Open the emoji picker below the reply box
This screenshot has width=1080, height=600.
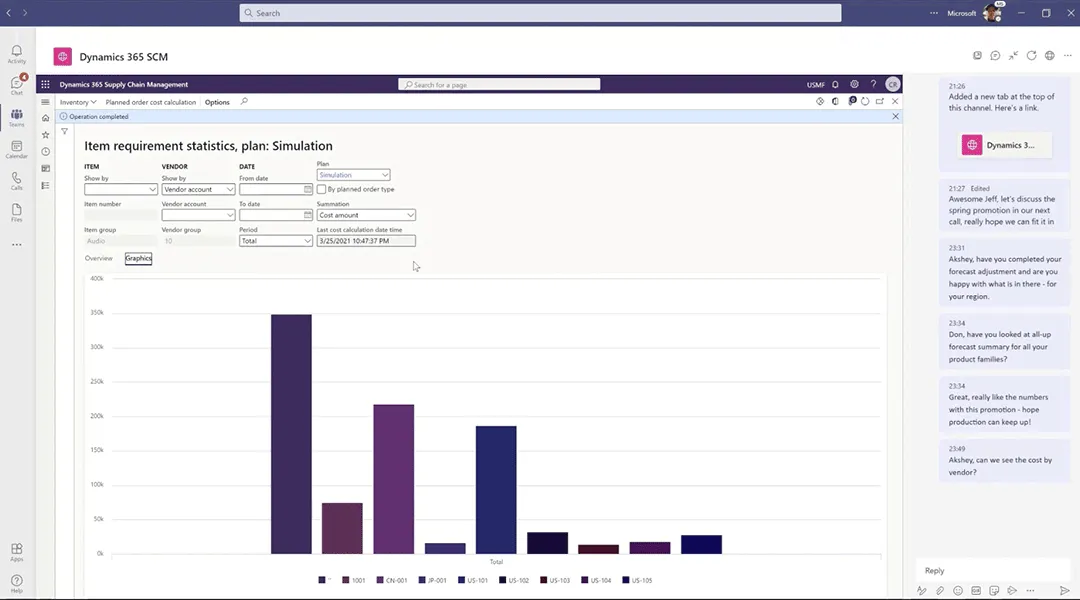[957, 590]
